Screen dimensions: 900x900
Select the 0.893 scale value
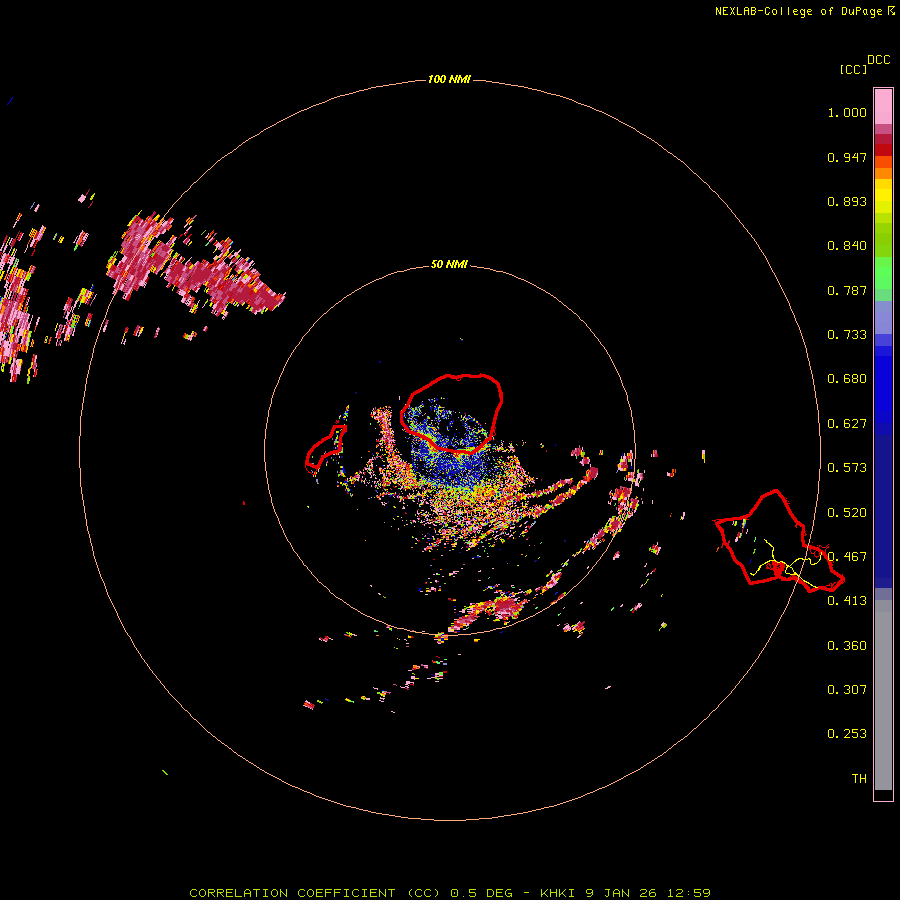point(847,201)
